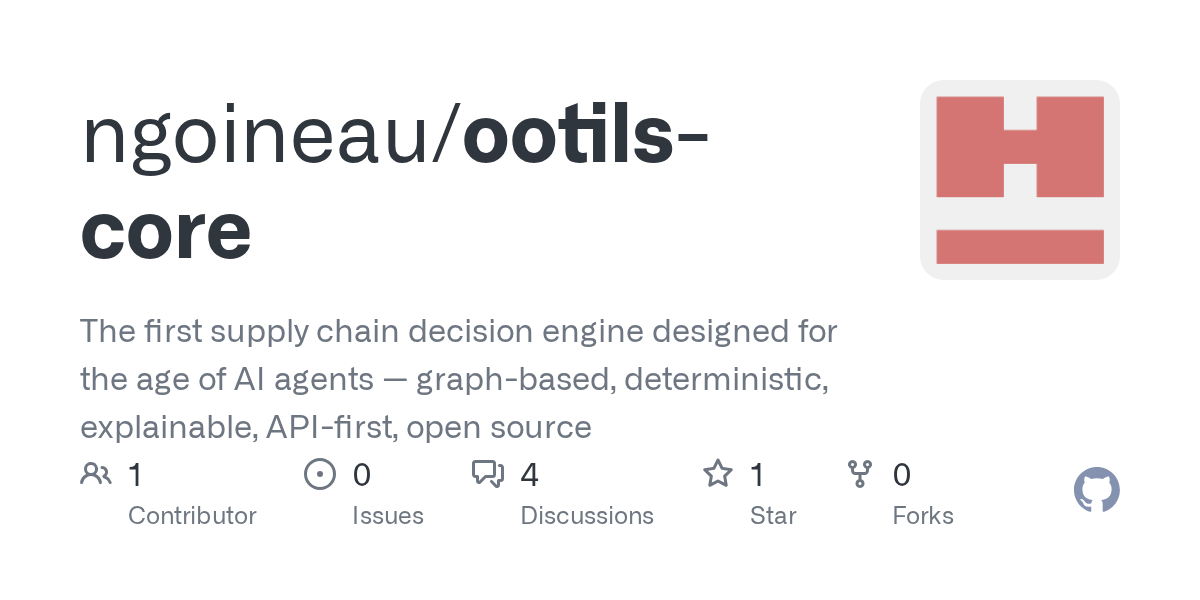The height and width of the screenshot is (600, 1200).
Task: Click the forks count number 0
Action: [x=901, y=475]
